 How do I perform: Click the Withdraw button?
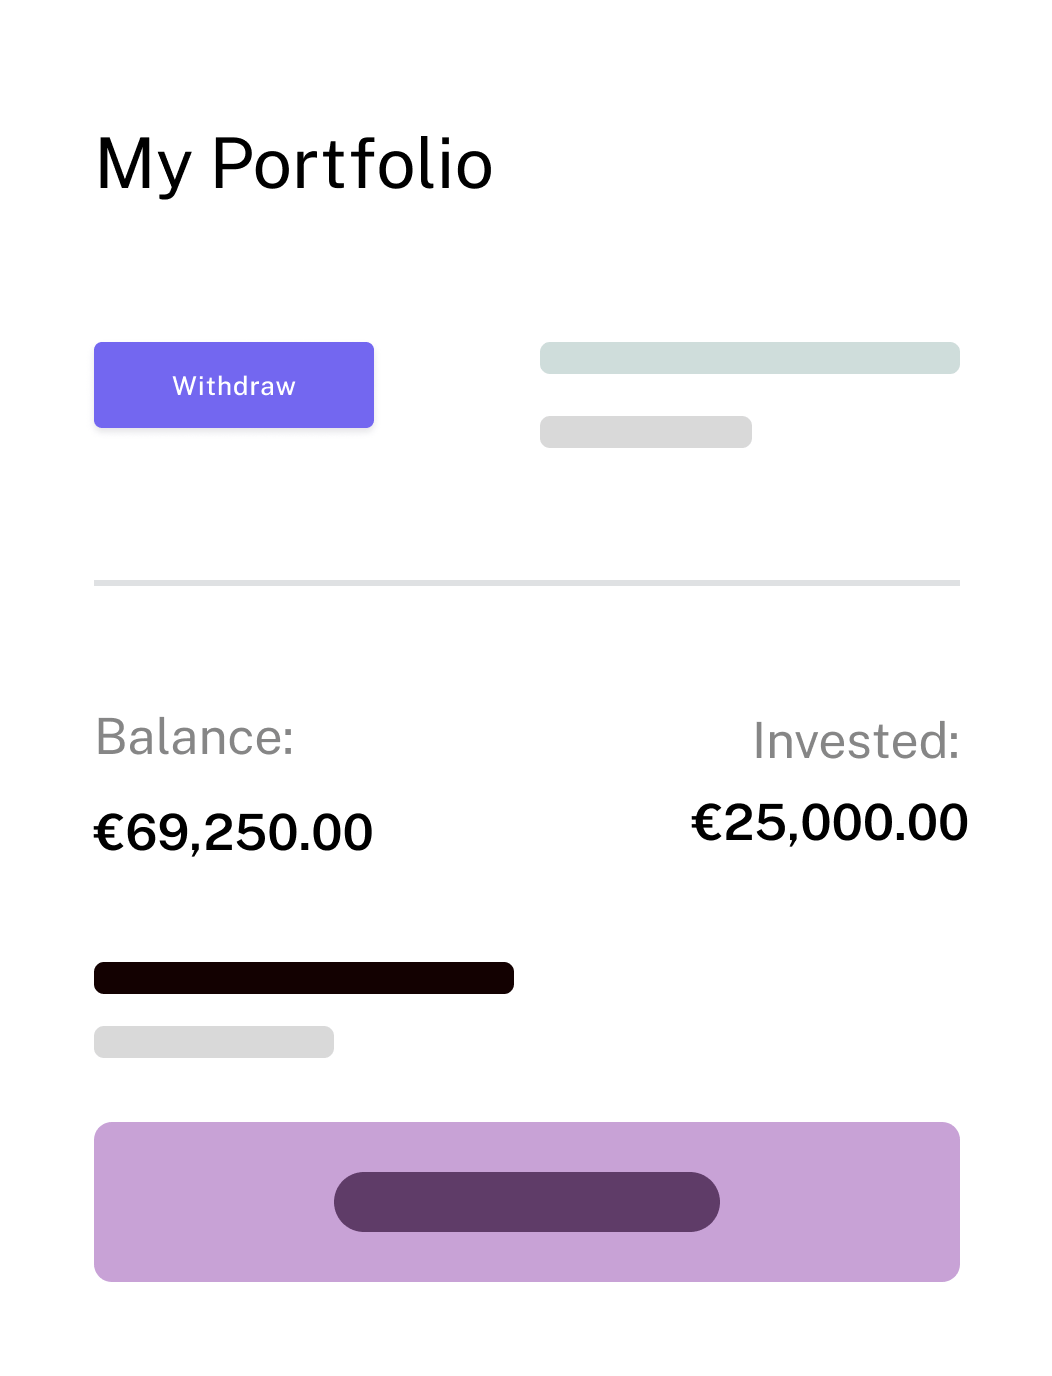tap(234, 385)
